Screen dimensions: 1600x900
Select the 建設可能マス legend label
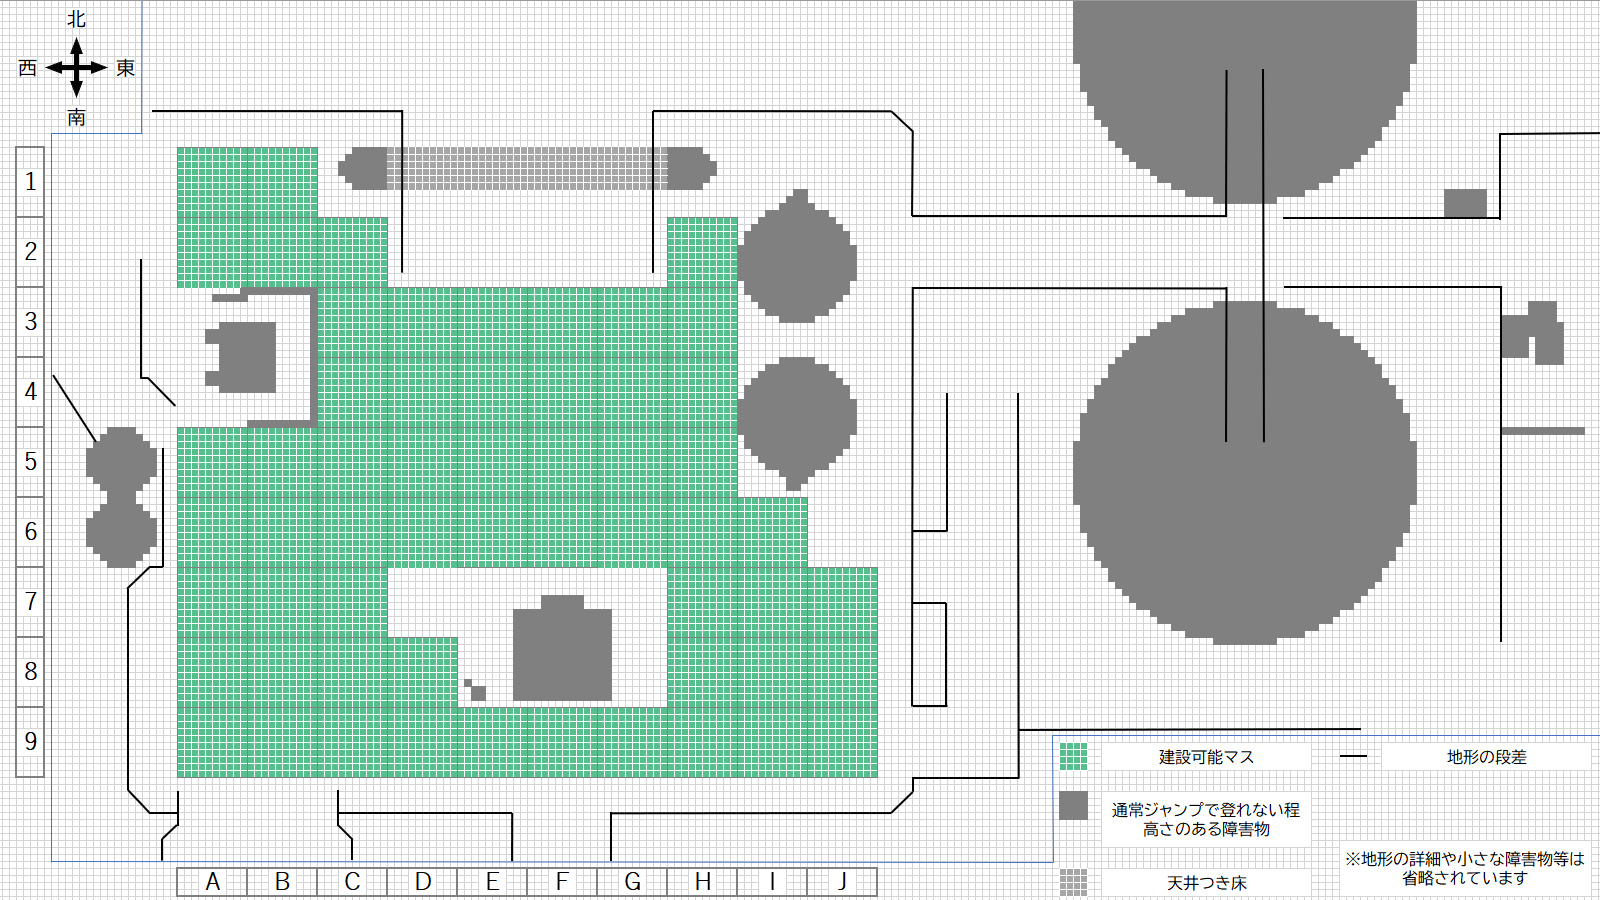tap(1206, 757)
